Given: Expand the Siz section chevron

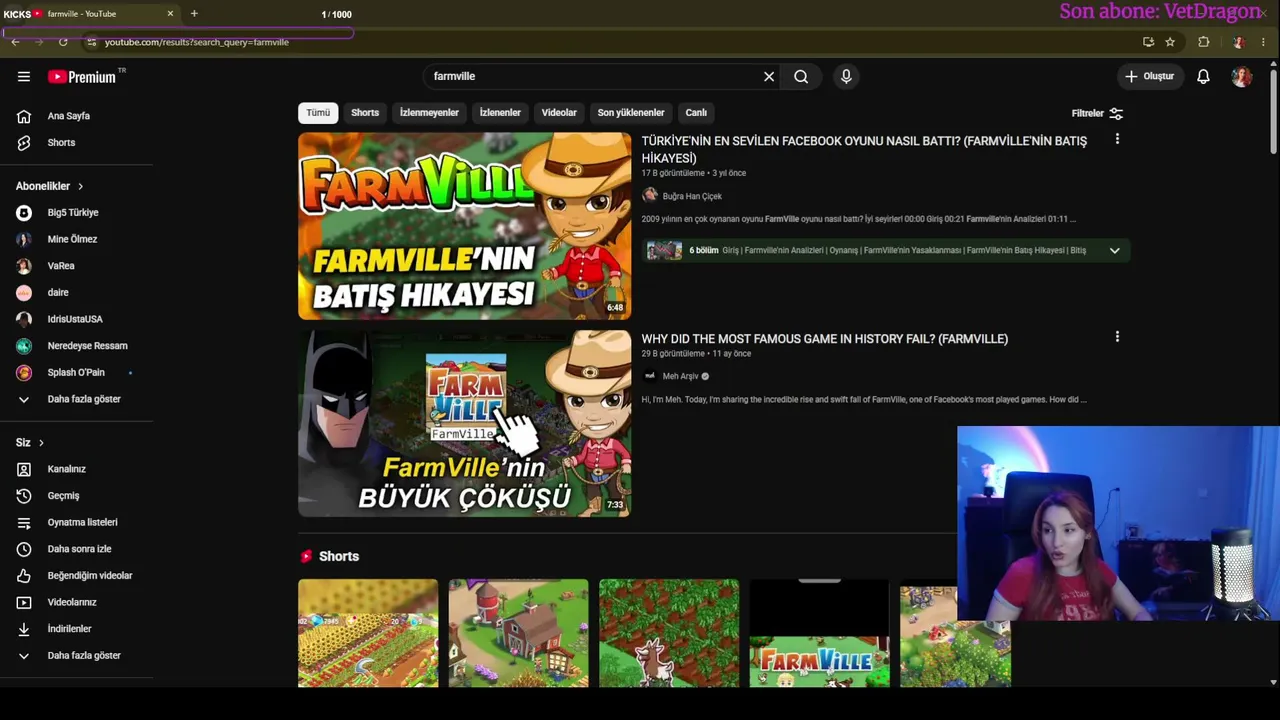Looking at the screenshot, I should pos(41,443).
